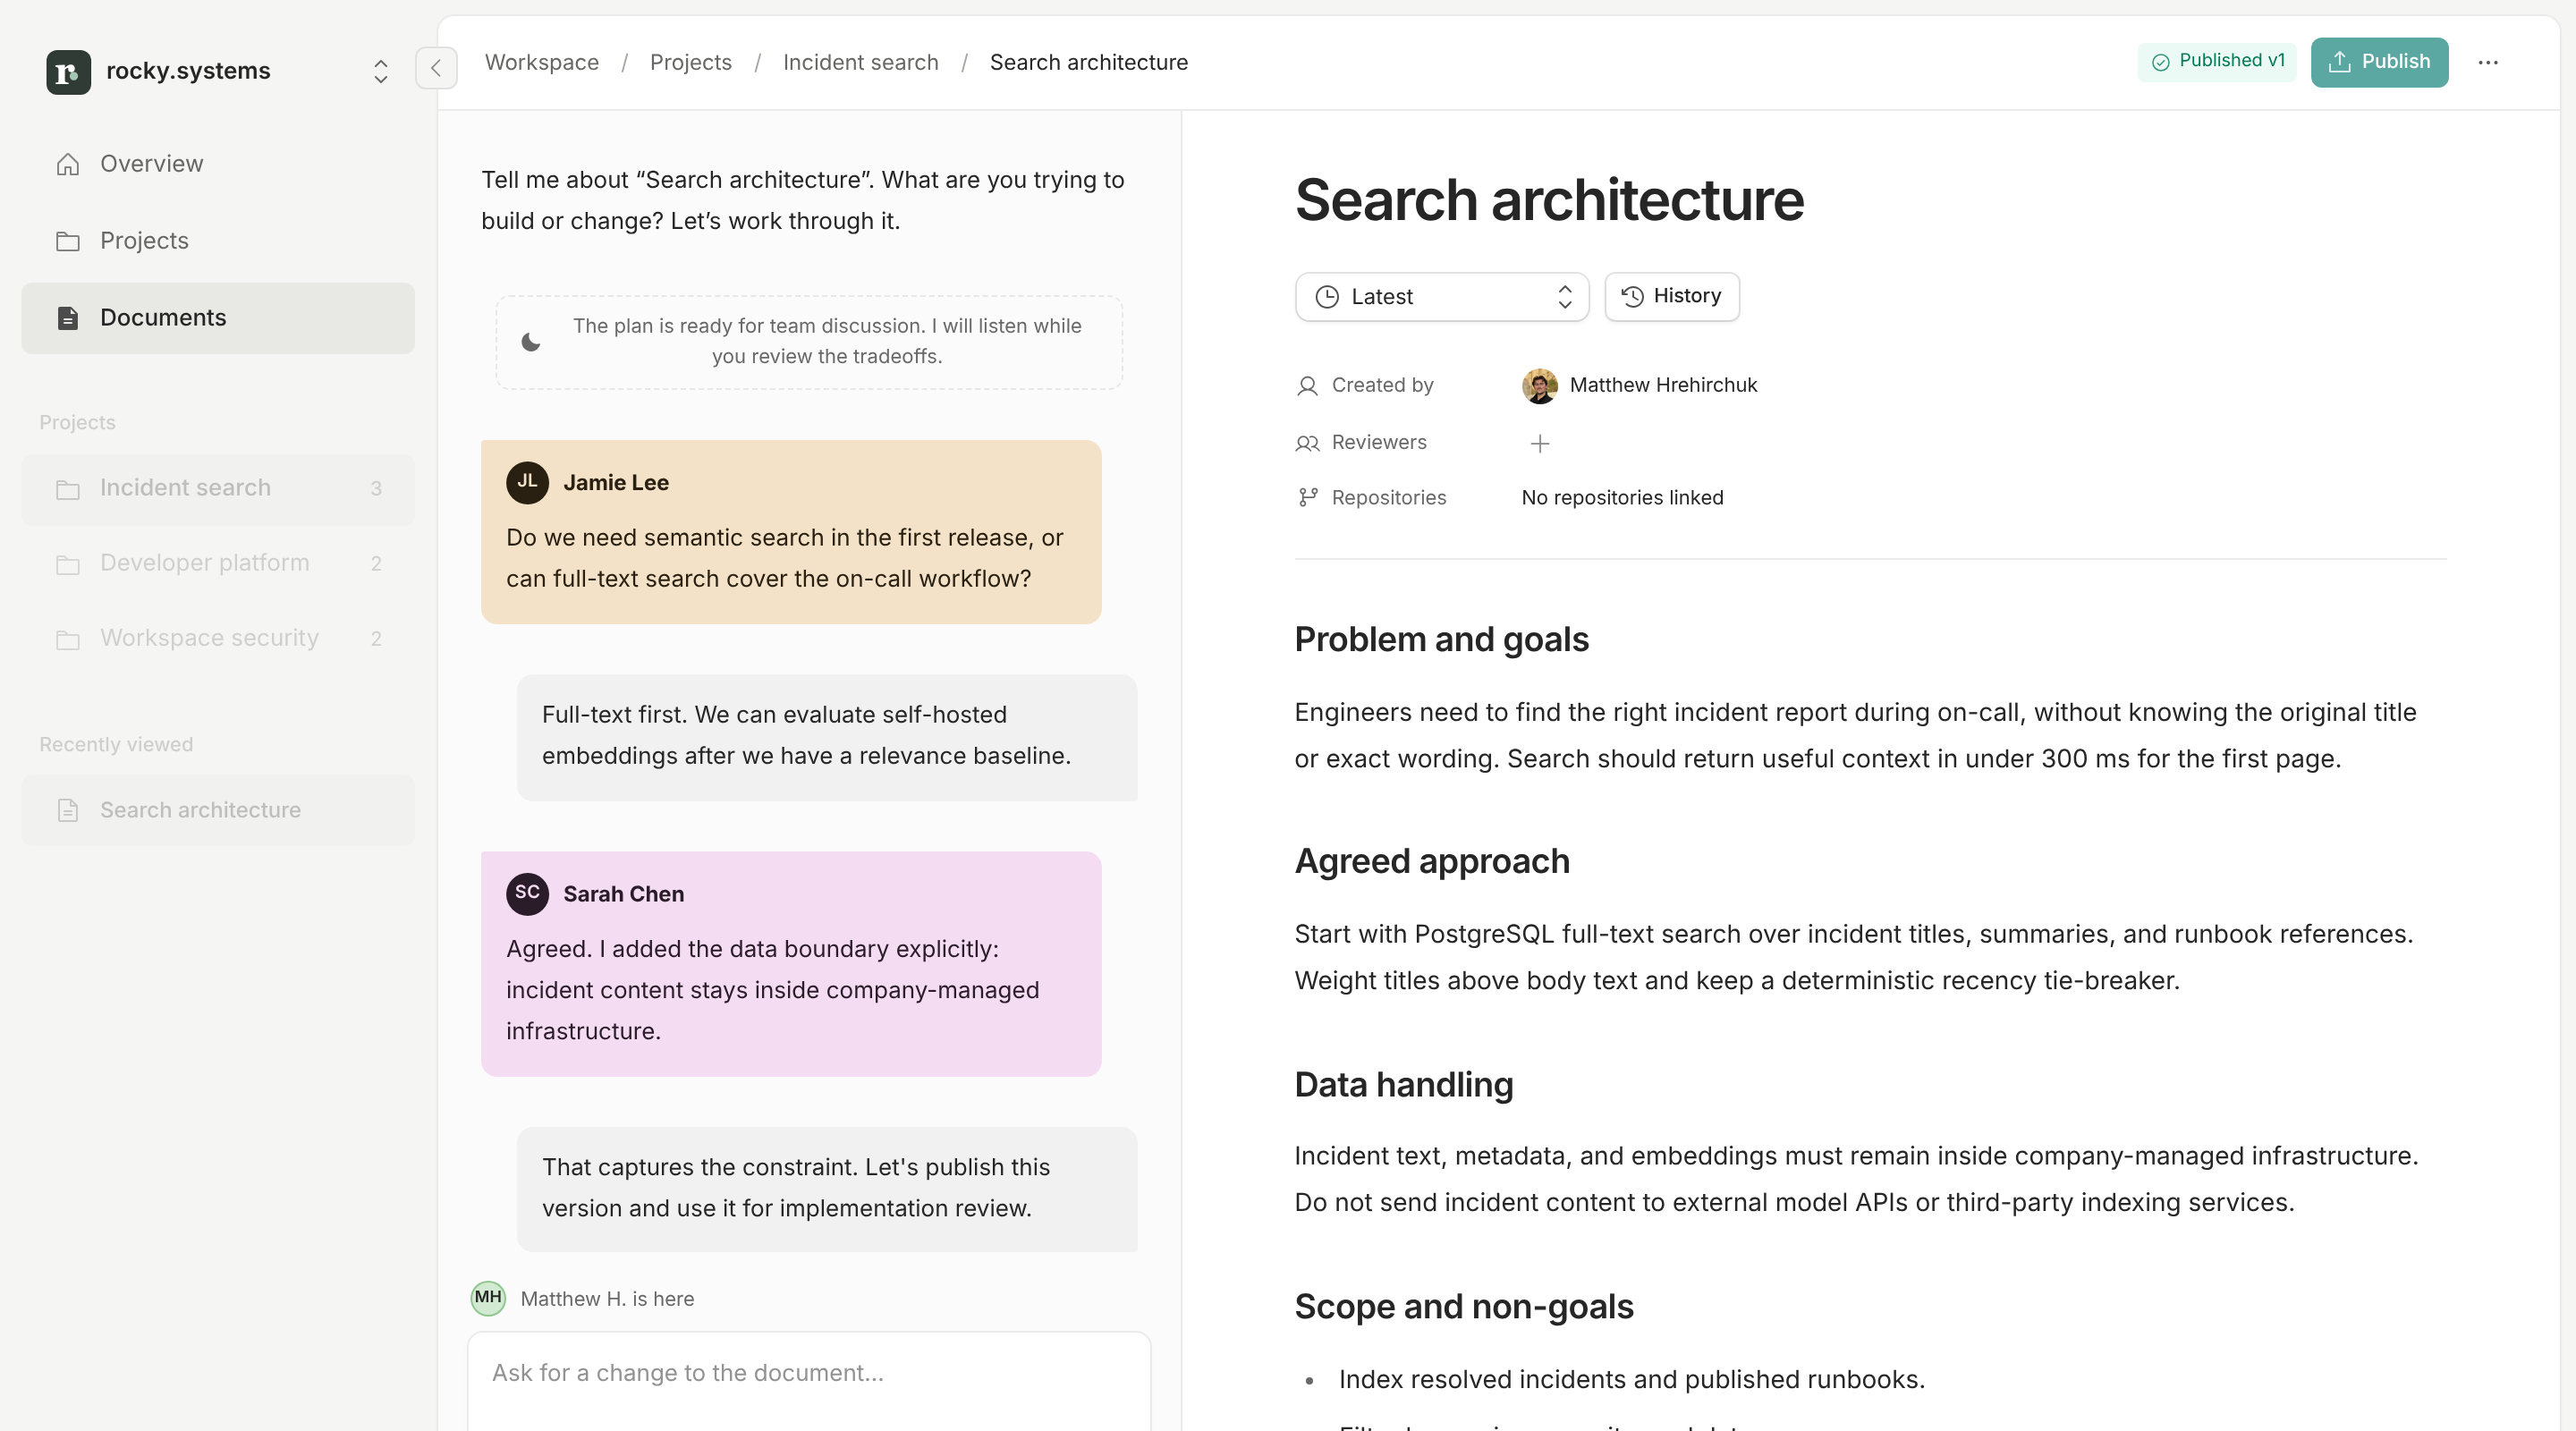Click Jamie Lee's comment card
This screenshot has height=1431, width=2576.
coord(791,532)
